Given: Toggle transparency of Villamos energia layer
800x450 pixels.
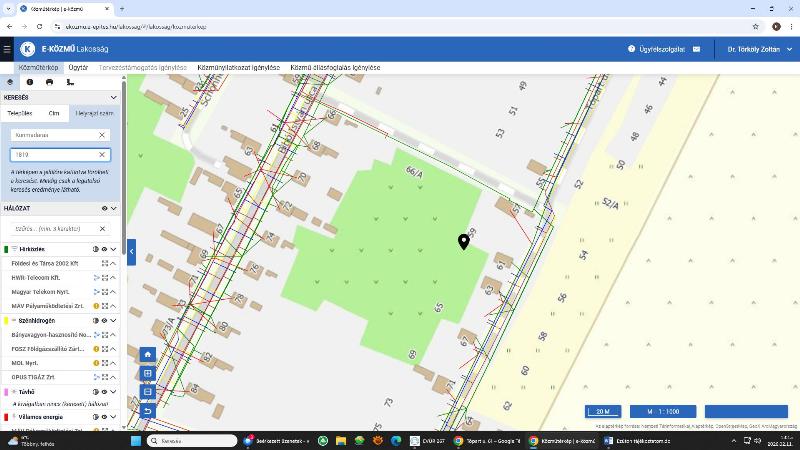Looking at the screenshot, I should (95, 417).
